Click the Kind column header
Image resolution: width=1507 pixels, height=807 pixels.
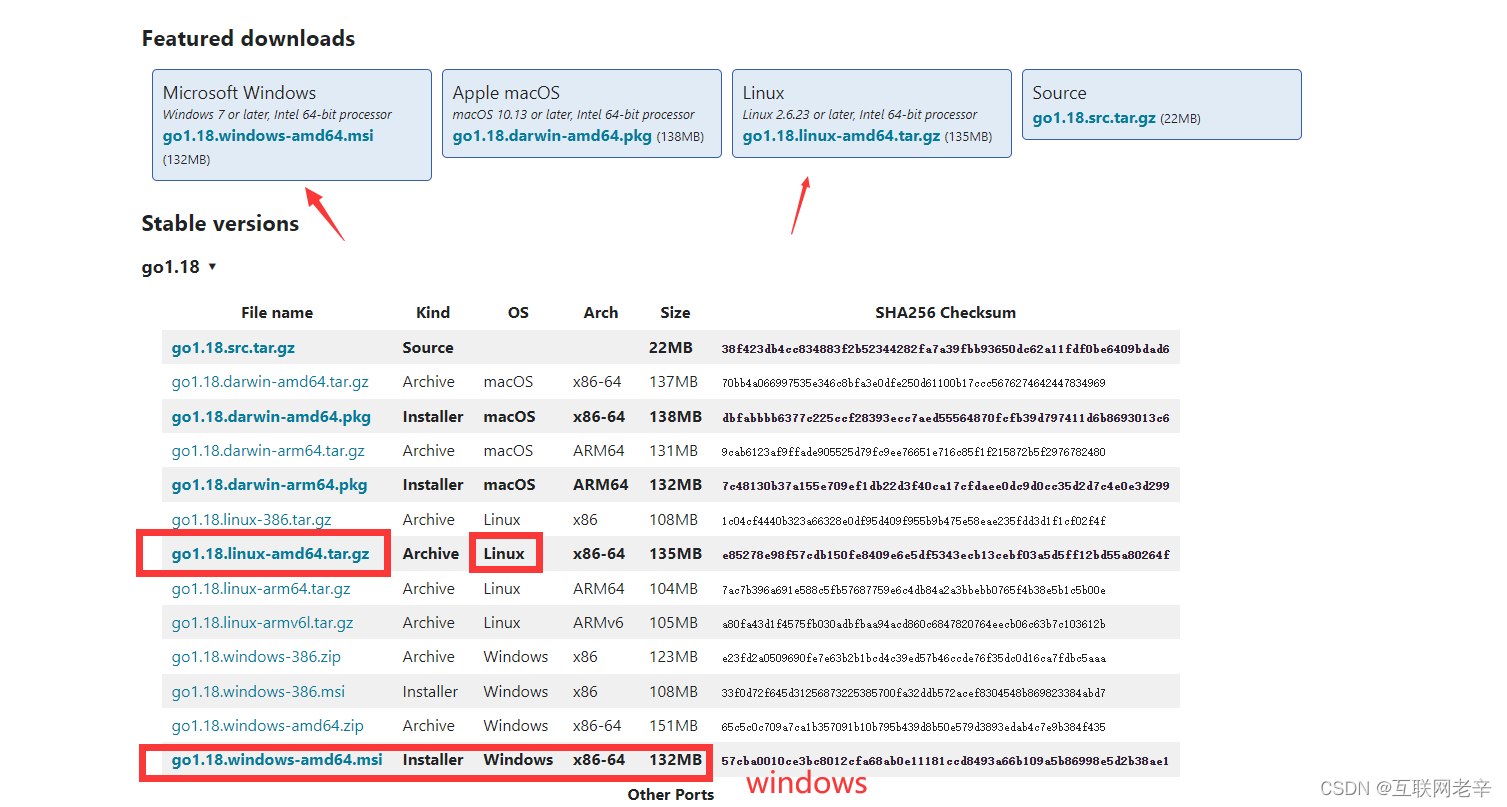click(433, 313)
